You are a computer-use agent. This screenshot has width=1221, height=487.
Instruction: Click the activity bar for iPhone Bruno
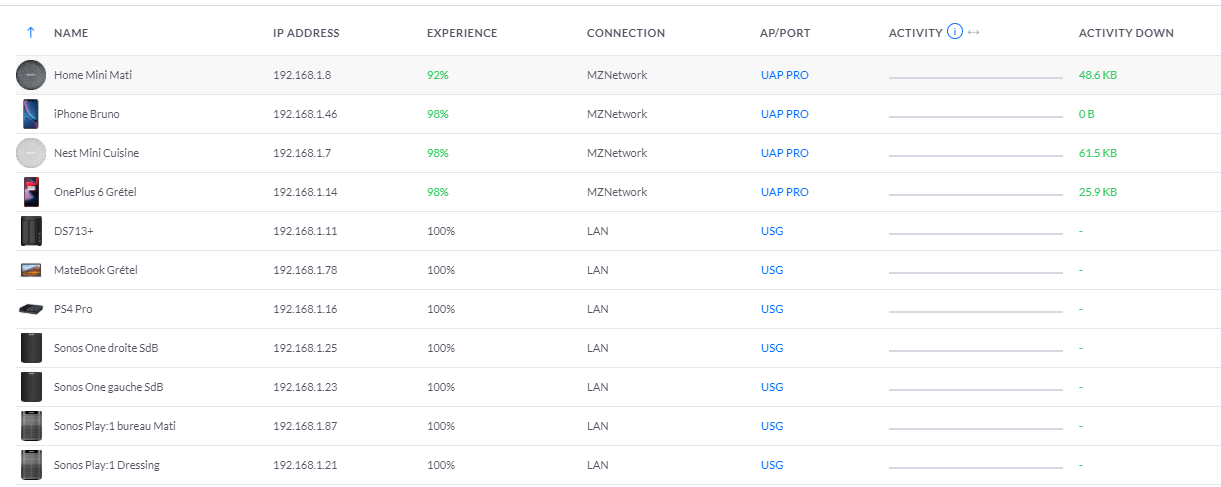point(975,116)
